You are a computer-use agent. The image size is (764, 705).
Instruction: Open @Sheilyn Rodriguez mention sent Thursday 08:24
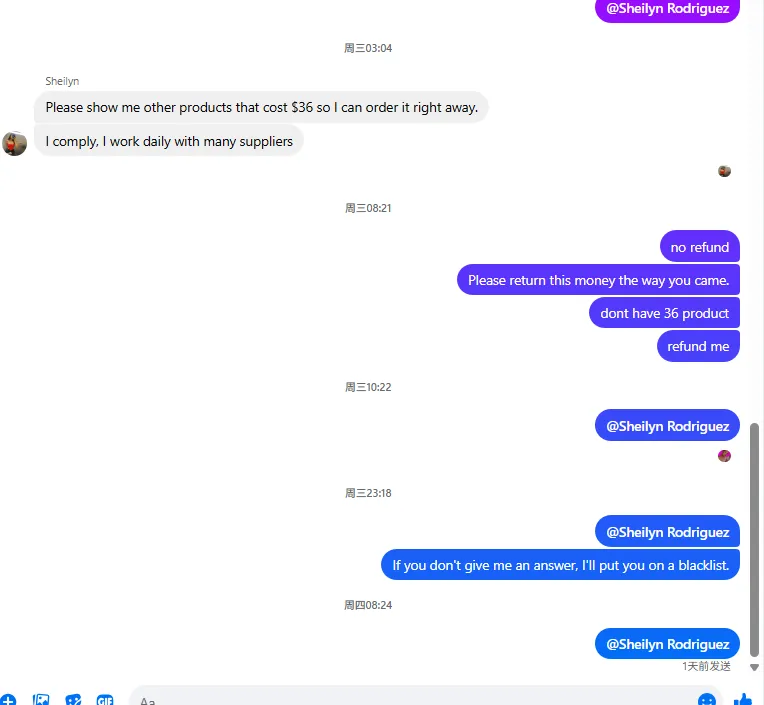coord(667,644)
